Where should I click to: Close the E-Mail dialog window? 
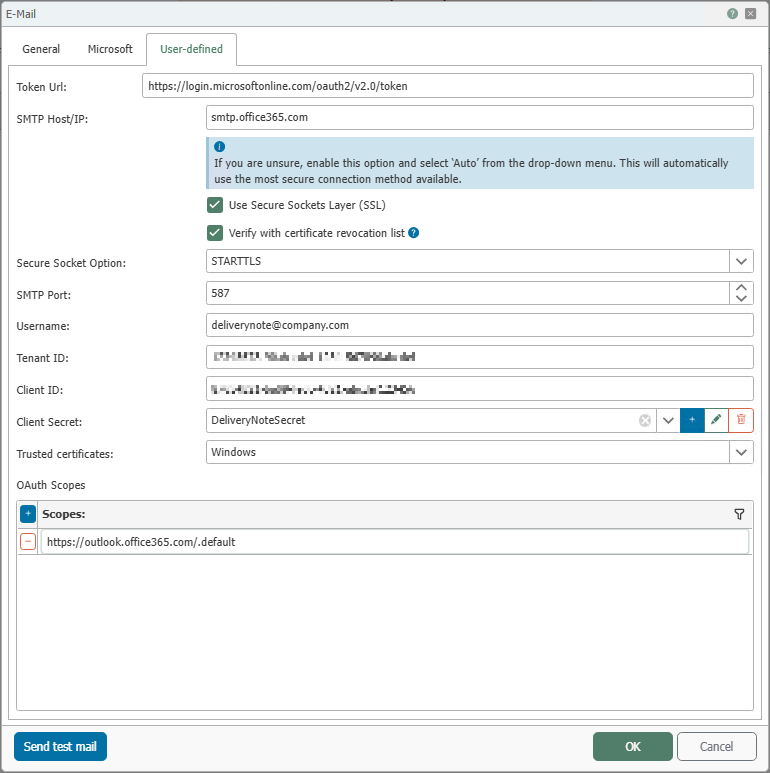pos(750,14)
